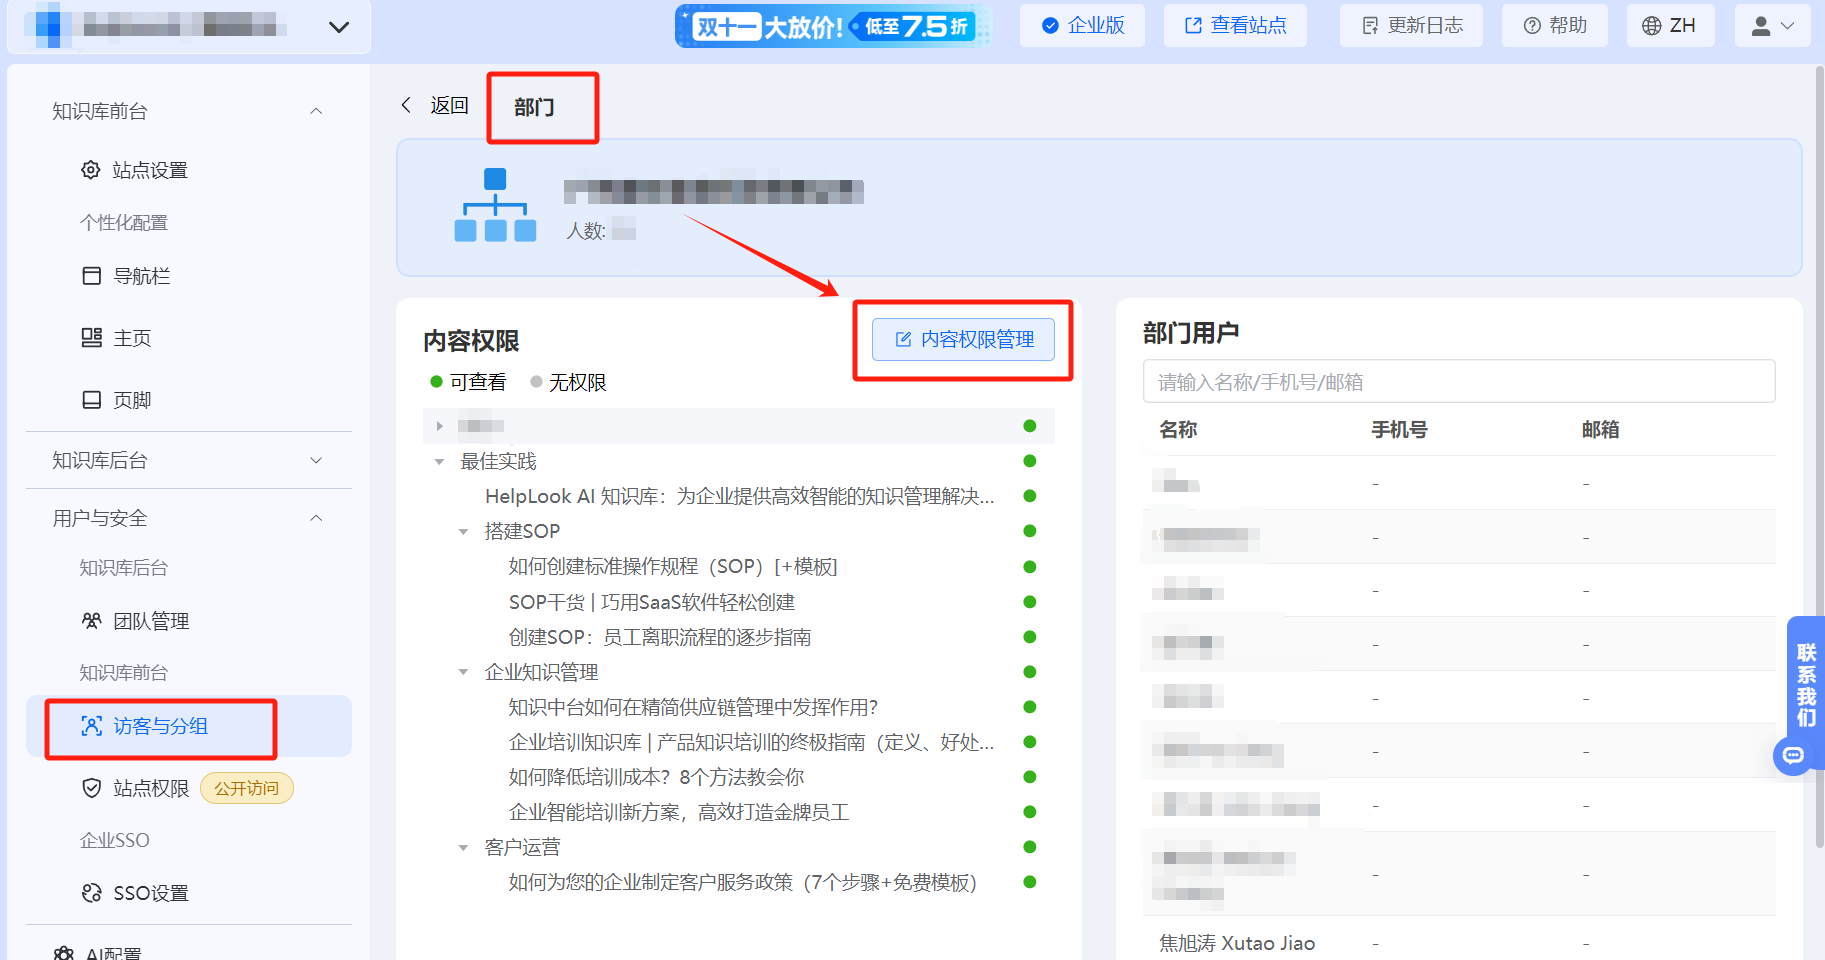Viewport: 1825px width, 960px height.
Task: Click the green dot for HelpLook AI 知识库 row
Action: pos(1030,496)
